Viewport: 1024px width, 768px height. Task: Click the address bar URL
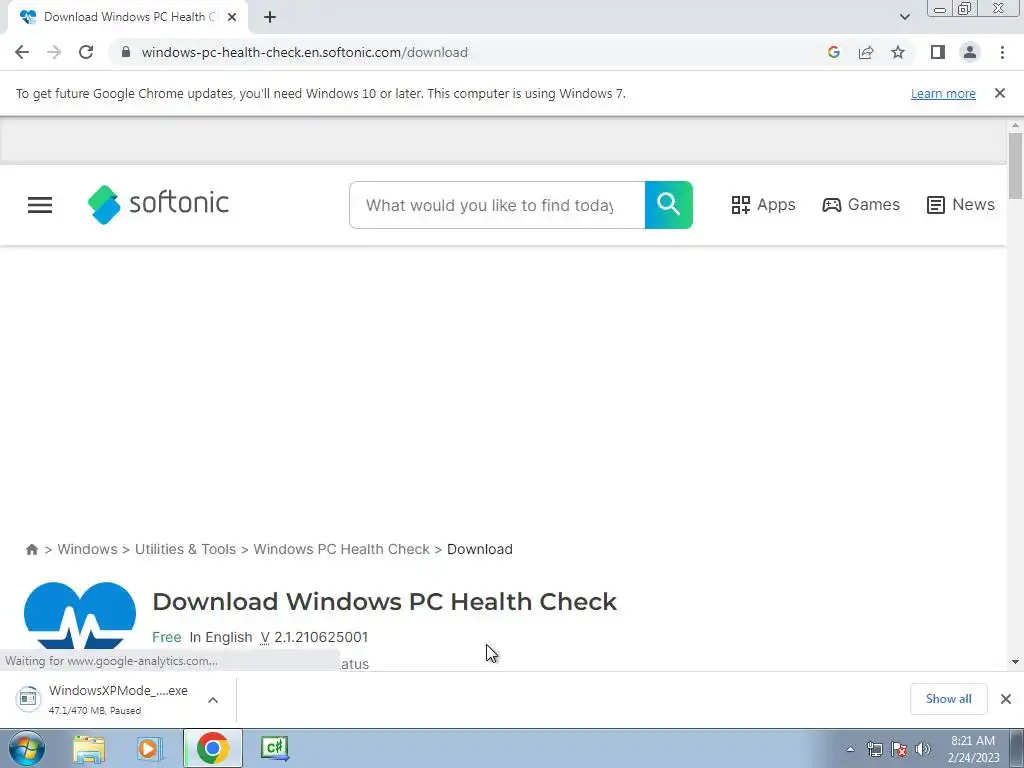click(x=304, y=52)
